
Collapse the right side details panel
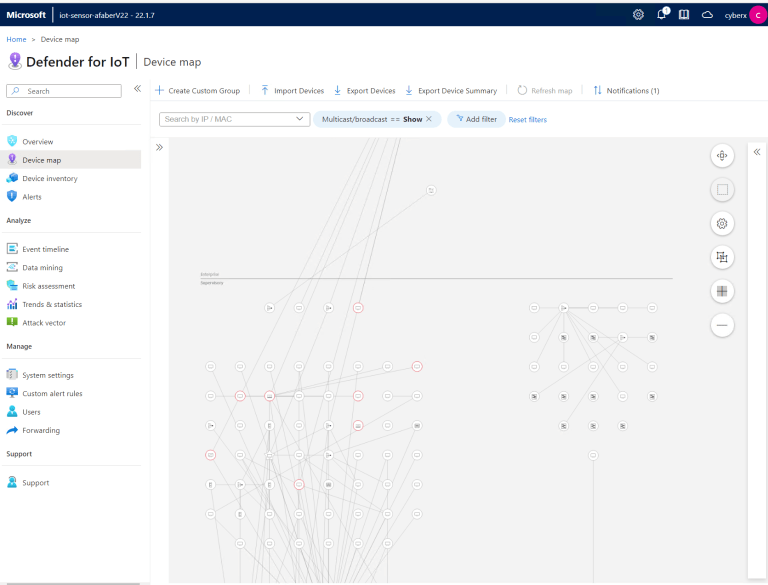click(756, 152)
